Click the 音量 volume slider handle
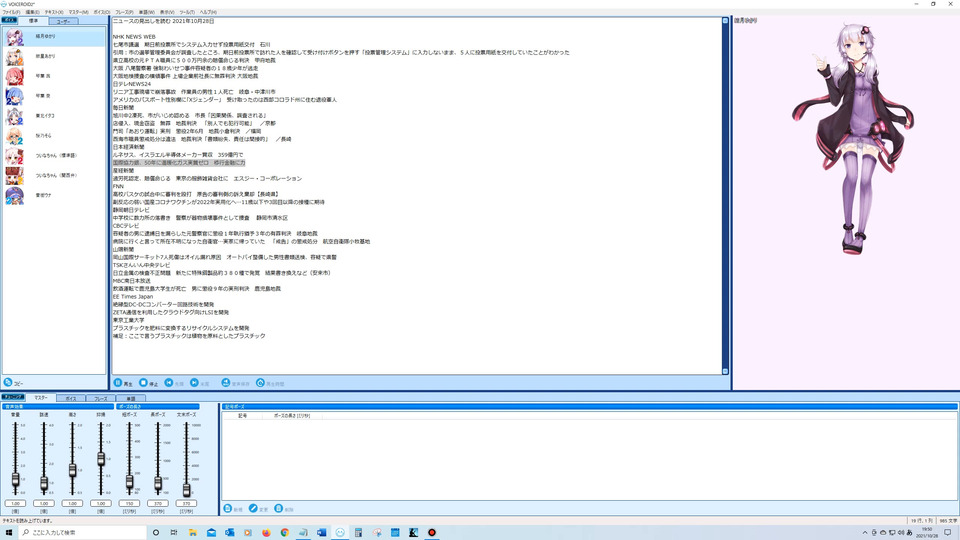This screenshot has width=960, height=540. coord(15,479)
